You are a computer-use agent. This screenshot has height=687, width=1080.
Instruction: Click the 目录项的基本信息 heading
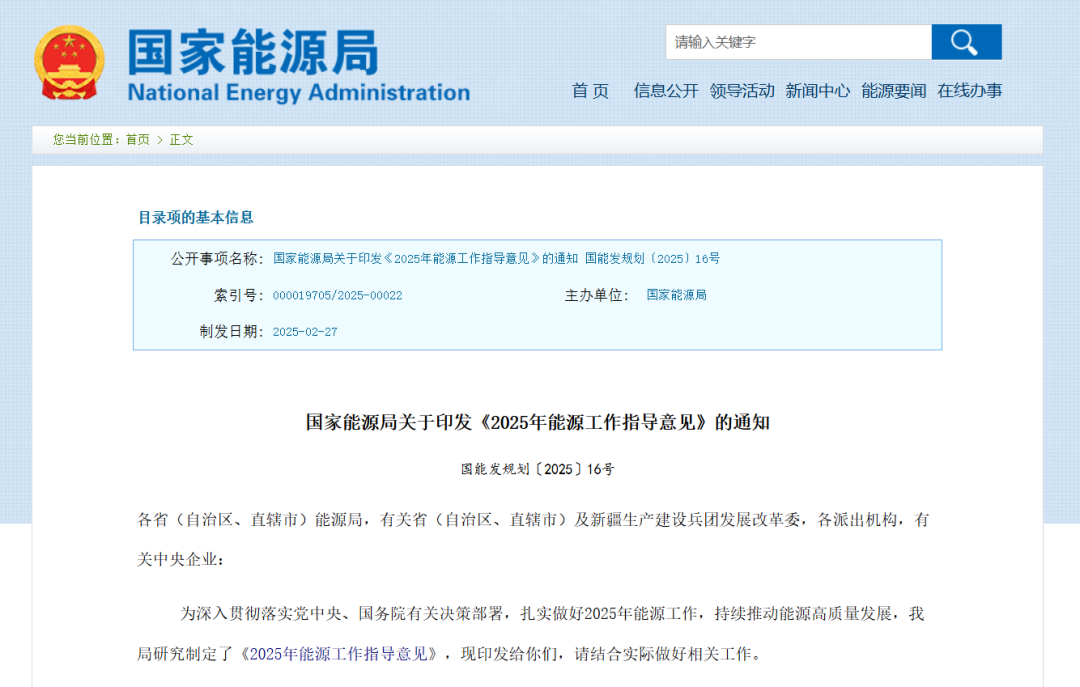point(196,218)
